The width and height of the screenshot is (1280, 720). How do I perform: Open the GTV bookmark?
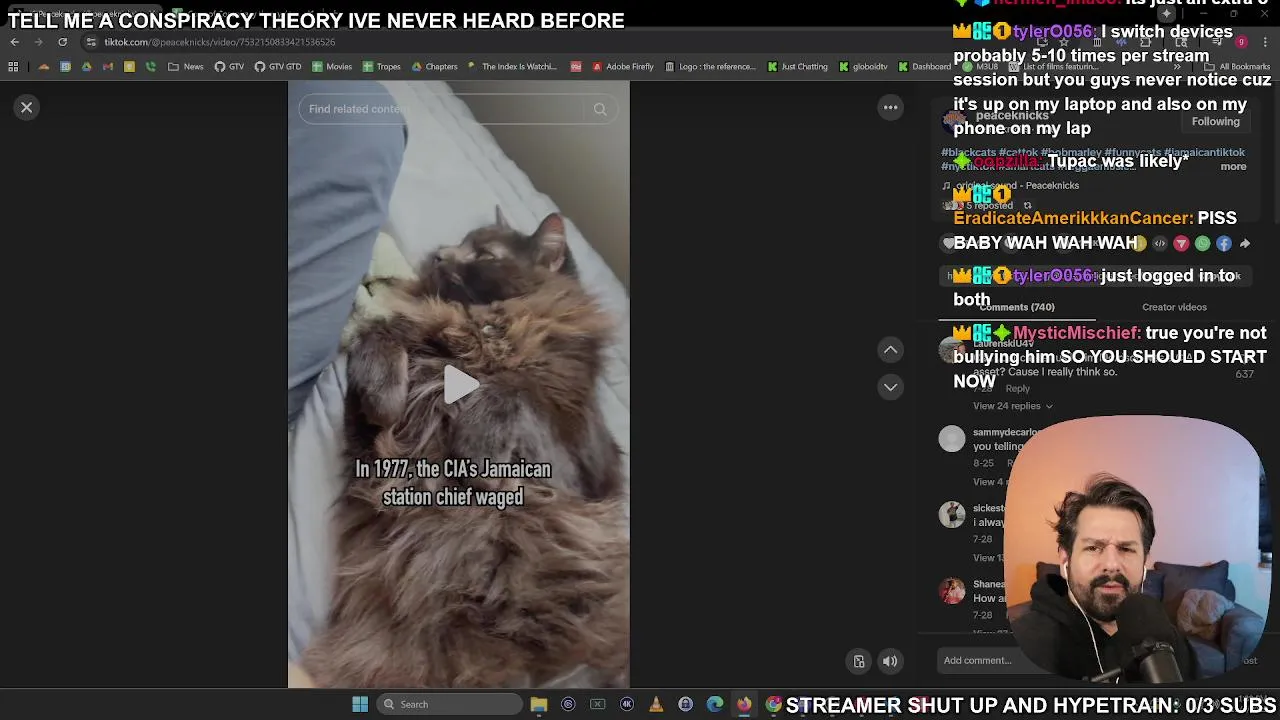229,67
